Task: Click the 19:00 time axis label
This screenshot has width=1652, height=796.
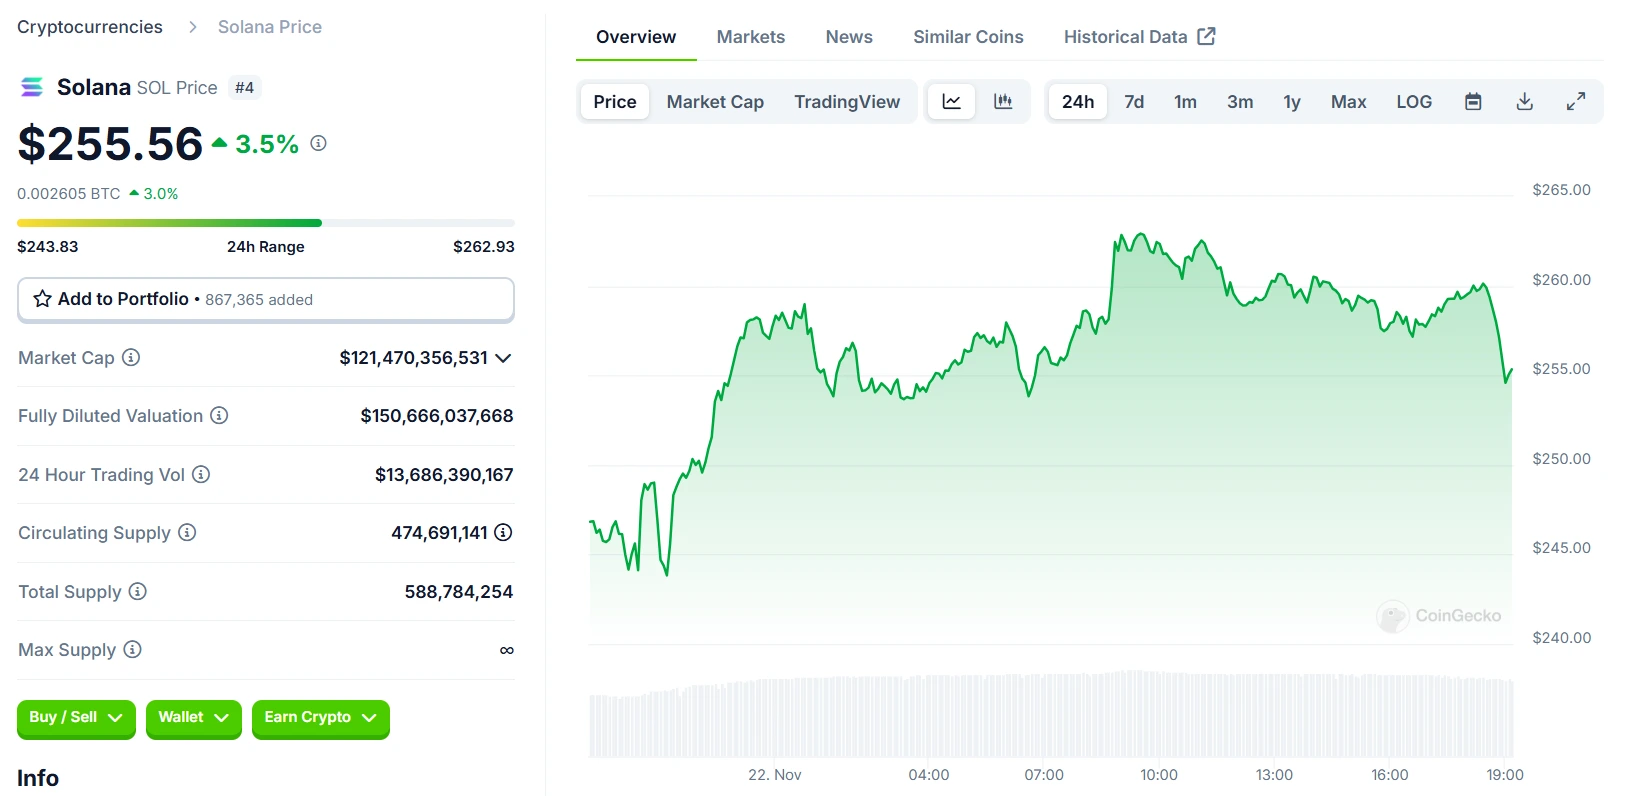Action: (x=1505, y=774)
